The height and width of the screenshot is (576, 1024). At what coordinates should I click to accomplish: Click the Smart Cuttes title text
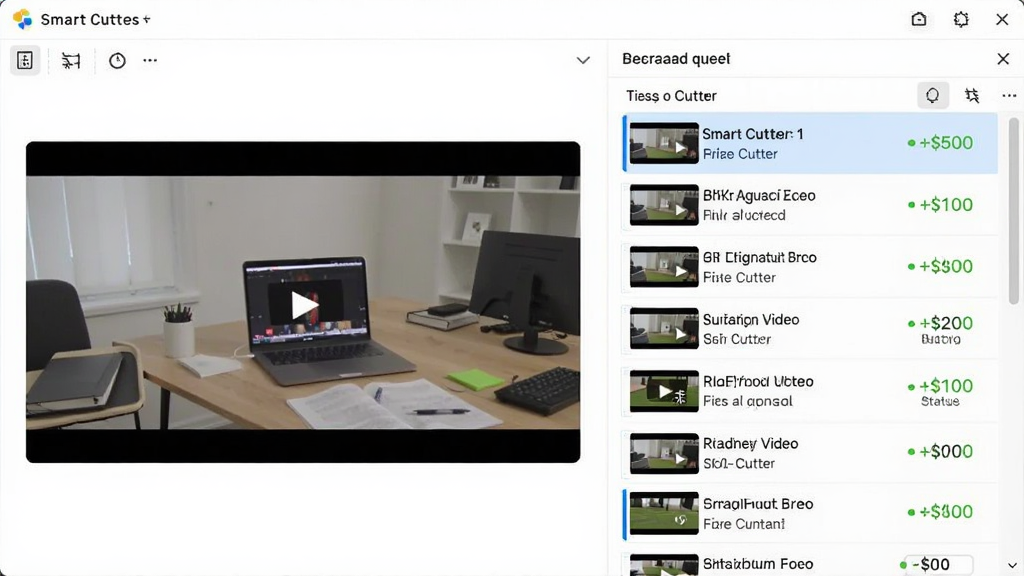click(x=89, y=20)
